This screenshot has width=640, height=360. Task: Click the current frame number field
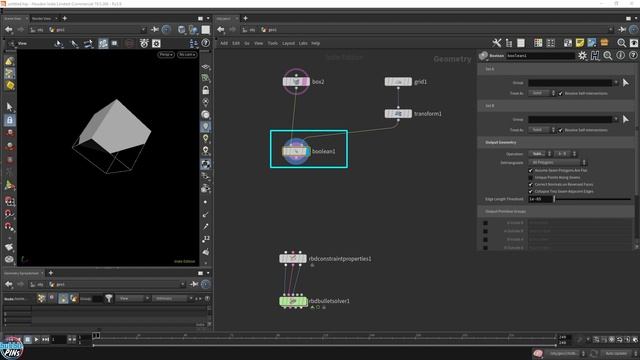[x=58, y=340]
